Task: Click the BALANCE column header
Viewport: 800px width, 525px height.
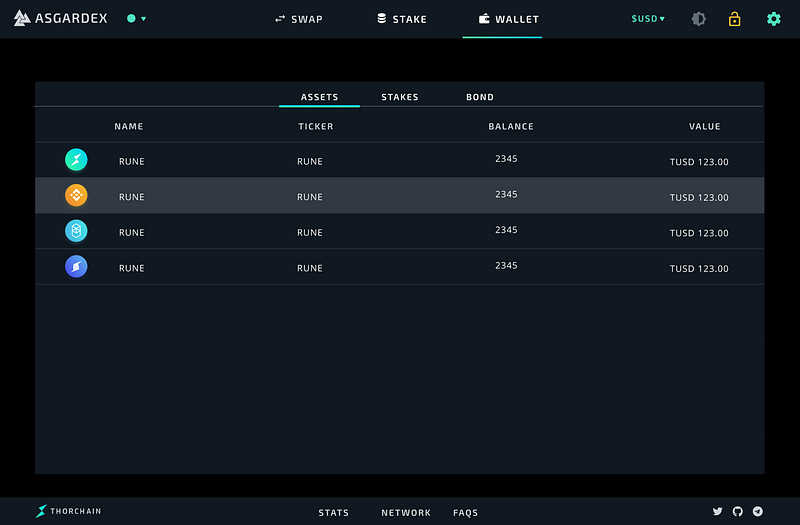Action: point(511,127)
